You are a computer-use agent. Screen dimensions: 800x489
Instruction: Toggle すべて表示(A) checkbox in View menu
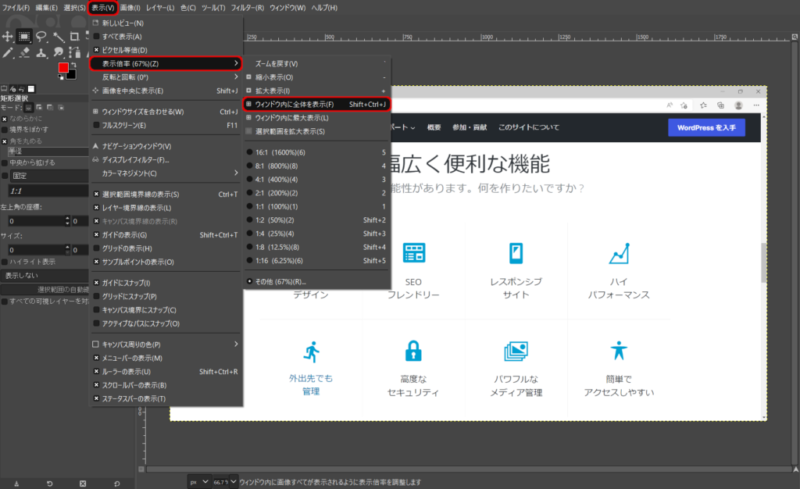pyautogui.click(x=96, y=37)
